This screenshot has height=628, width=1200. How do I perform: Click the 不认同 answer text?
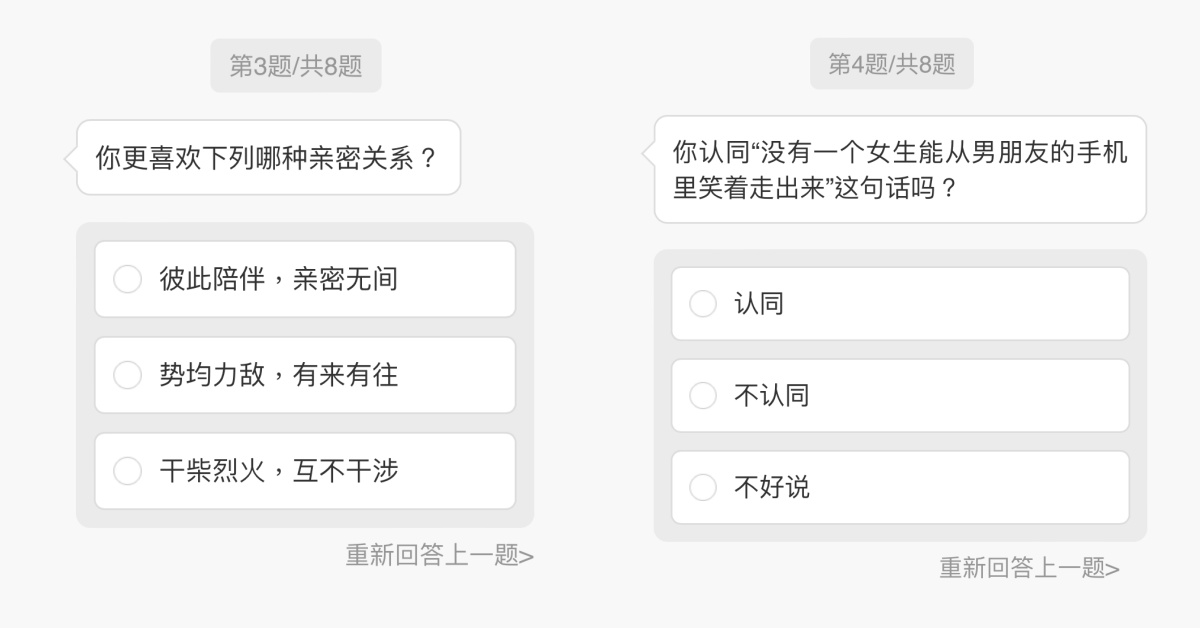tap(771, 396)
